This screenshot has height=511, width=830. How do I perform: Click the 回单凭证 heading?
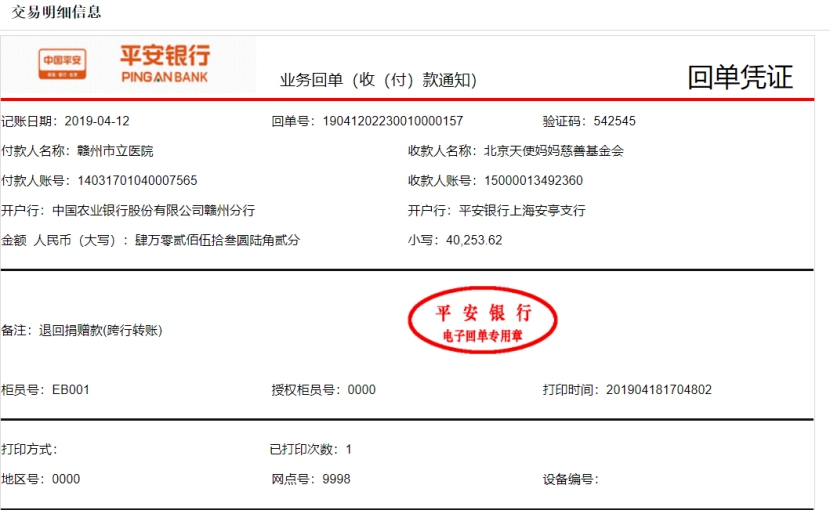click(x=740, y=77)
